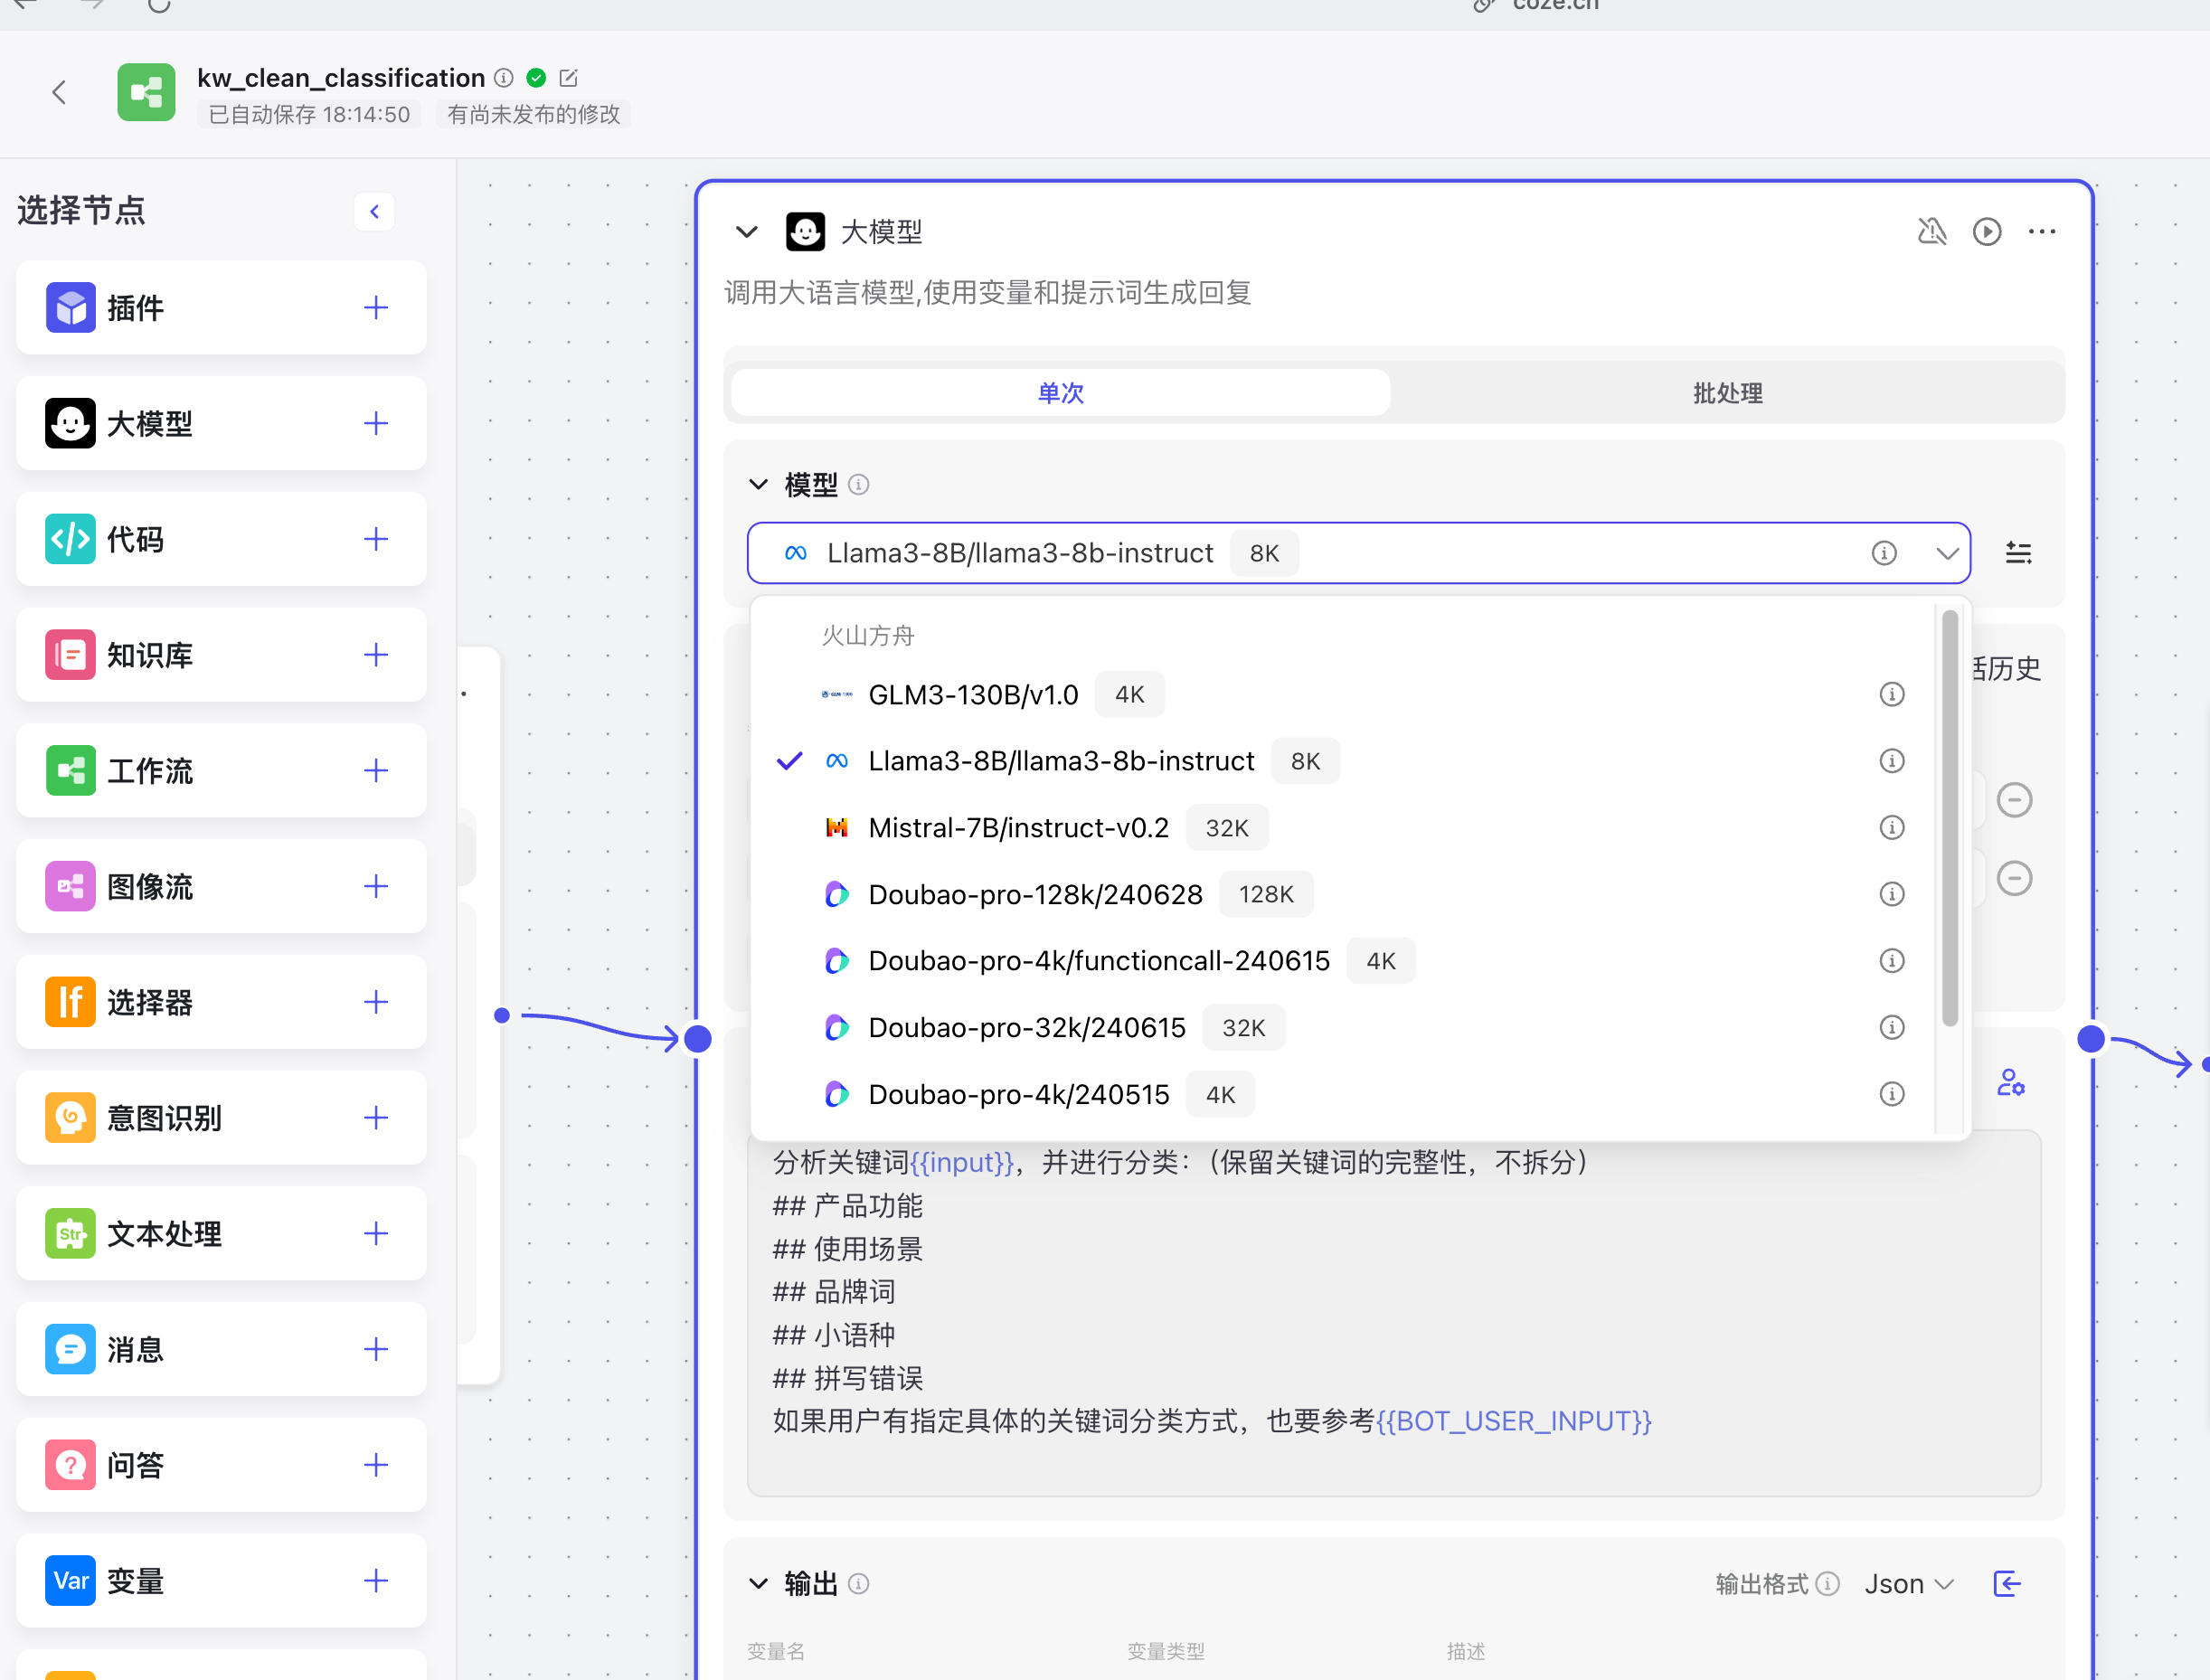The height and width of the screenshot is (1680, 2210).
Task: Click the {{BOT_USER_INPUT}} variable in prompt
Action: click(x=1513, y=1422)
